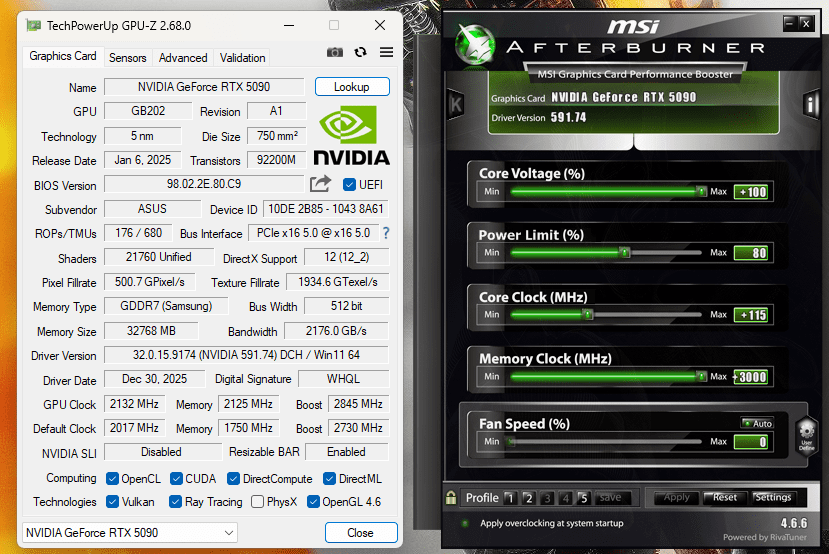Click the MSI Afterburner green star logo
Screen dimensions: 829x554
coord(475,46)
